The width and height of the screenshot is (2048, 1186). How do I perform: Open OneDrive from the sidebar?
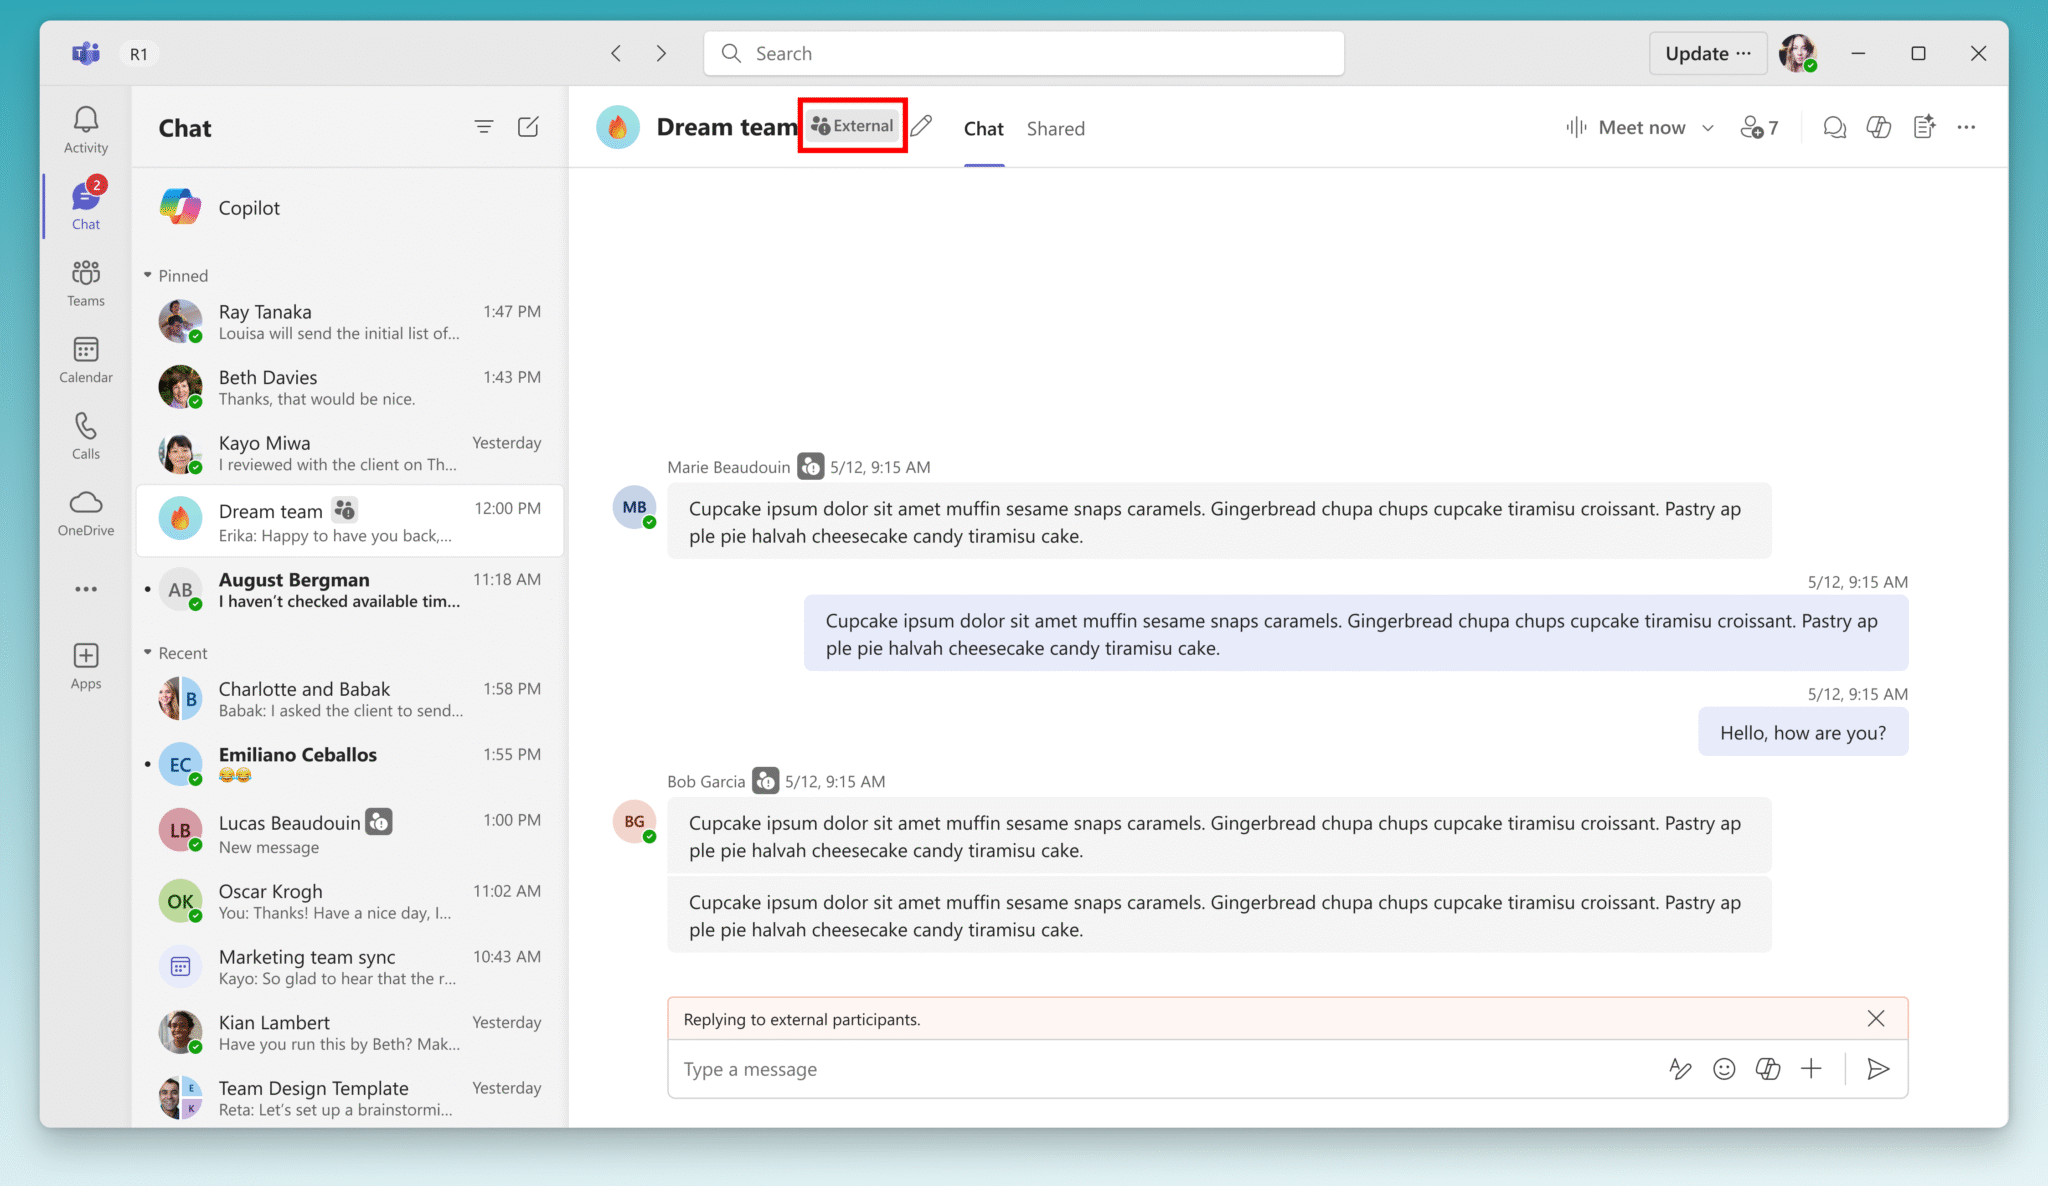(85, 512)
